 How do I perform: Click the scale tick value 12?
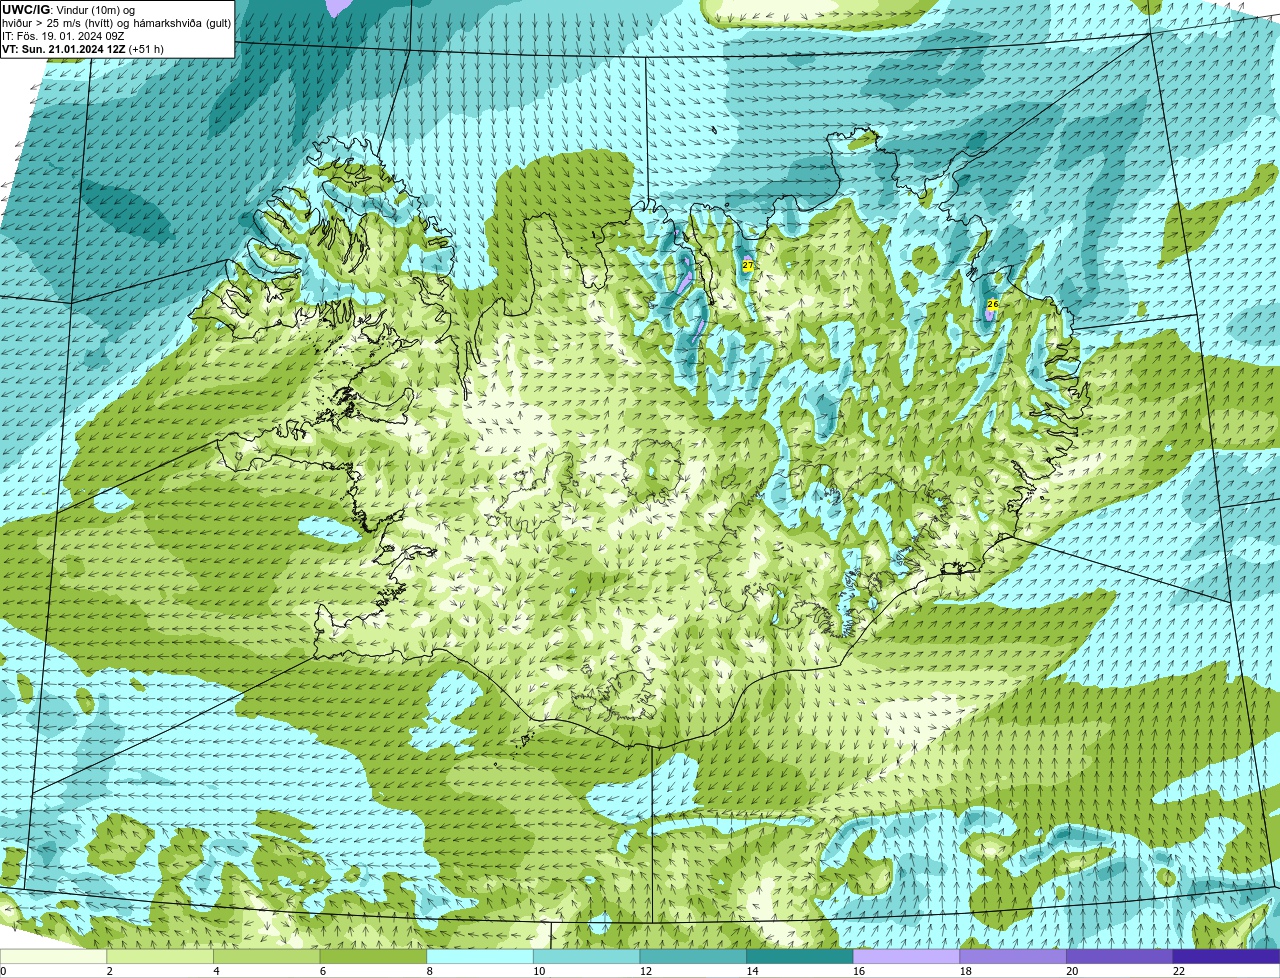(646, 971)
